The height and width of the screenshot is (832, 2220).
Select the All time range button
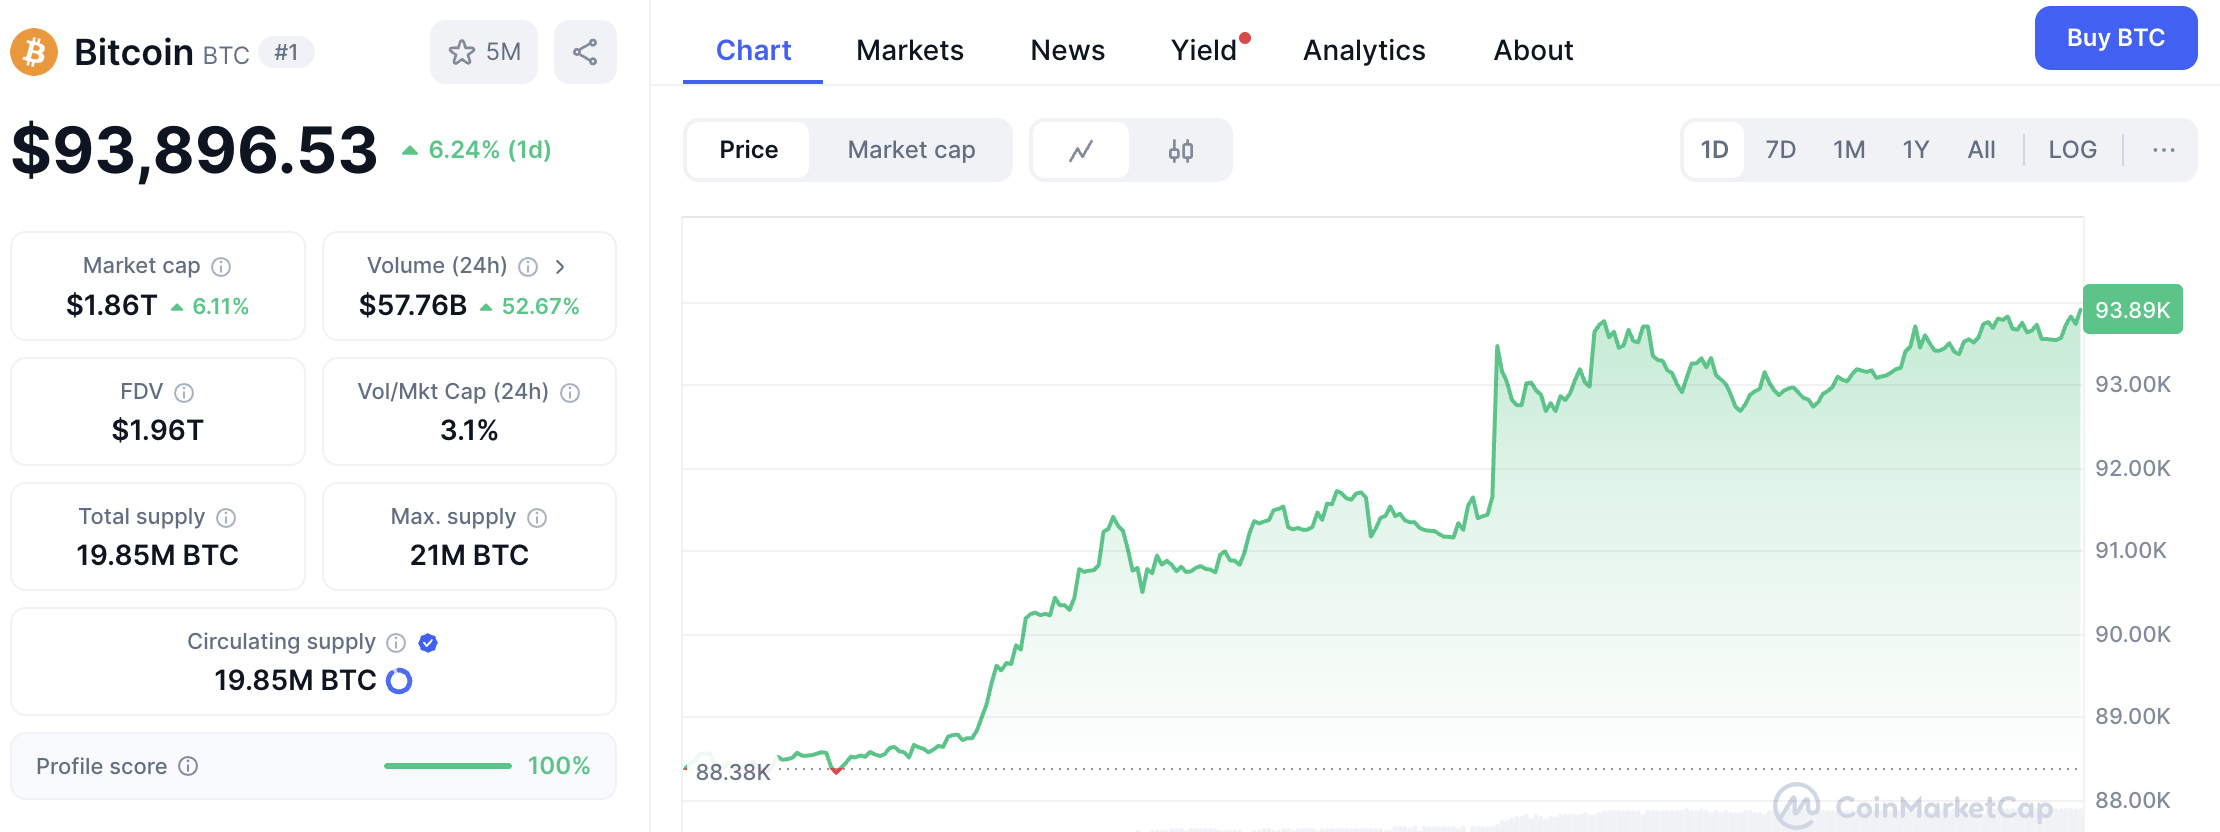[x=1981, y=150]
